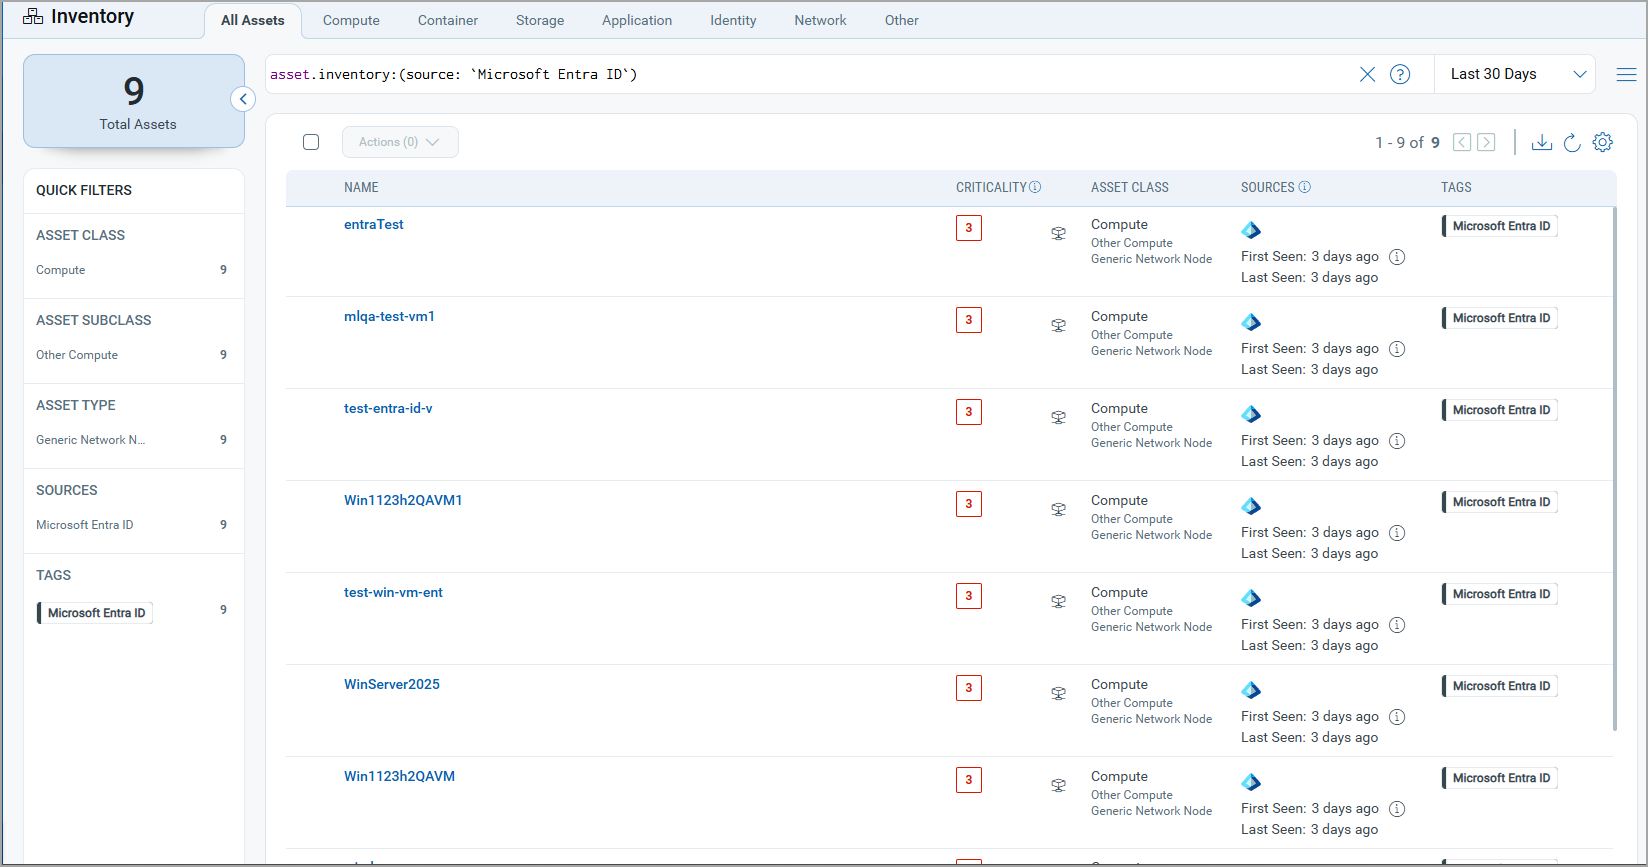The width and height of the screenshot is (1648, 867).
Task: Click the refresh asset list icon
Action: (x=1572, y=142)
